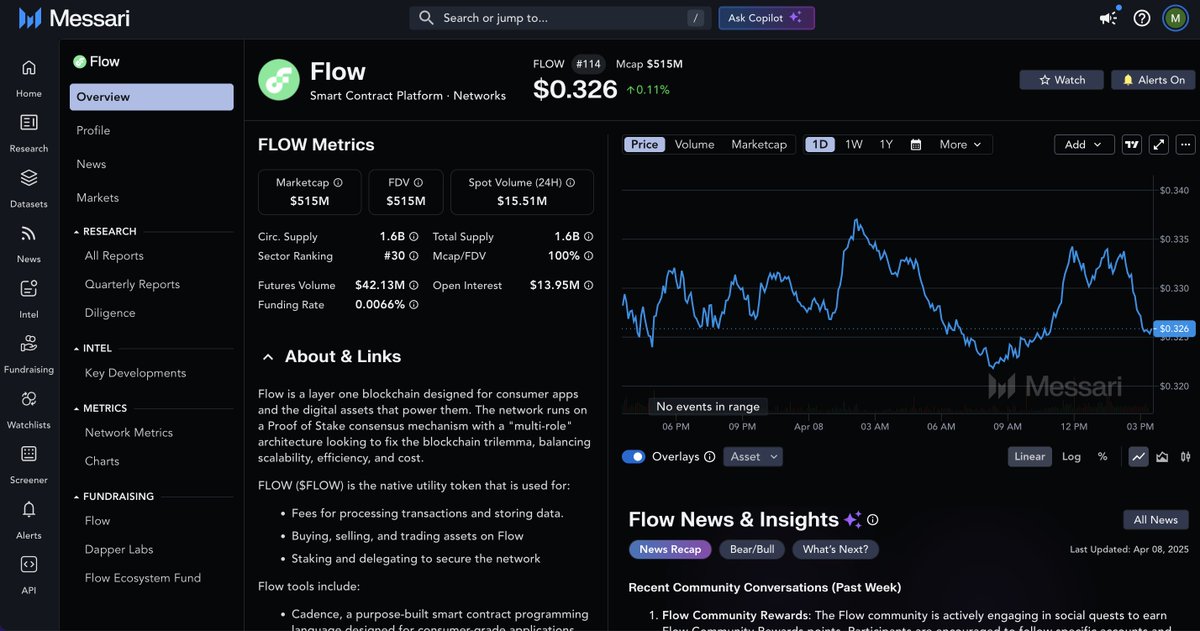Viewport: 1200px width, 631px height.
Task: Toggle the Overlays switch off
Action: tap(633, 457)
